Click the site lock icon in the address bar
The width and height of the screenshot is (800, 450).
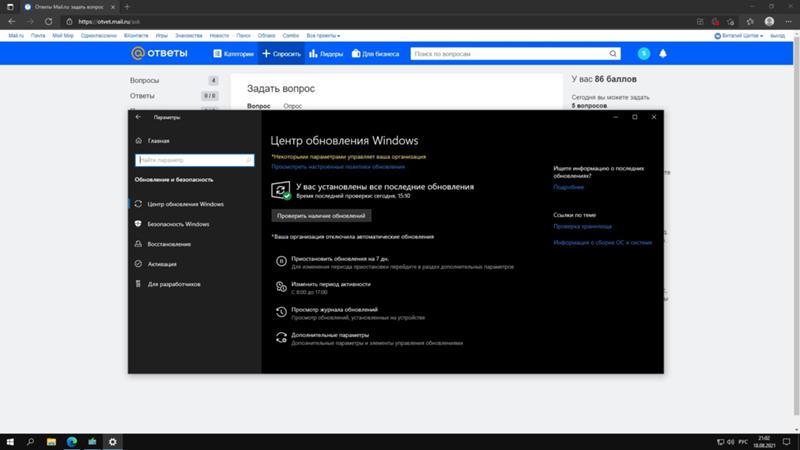[69, 21]
